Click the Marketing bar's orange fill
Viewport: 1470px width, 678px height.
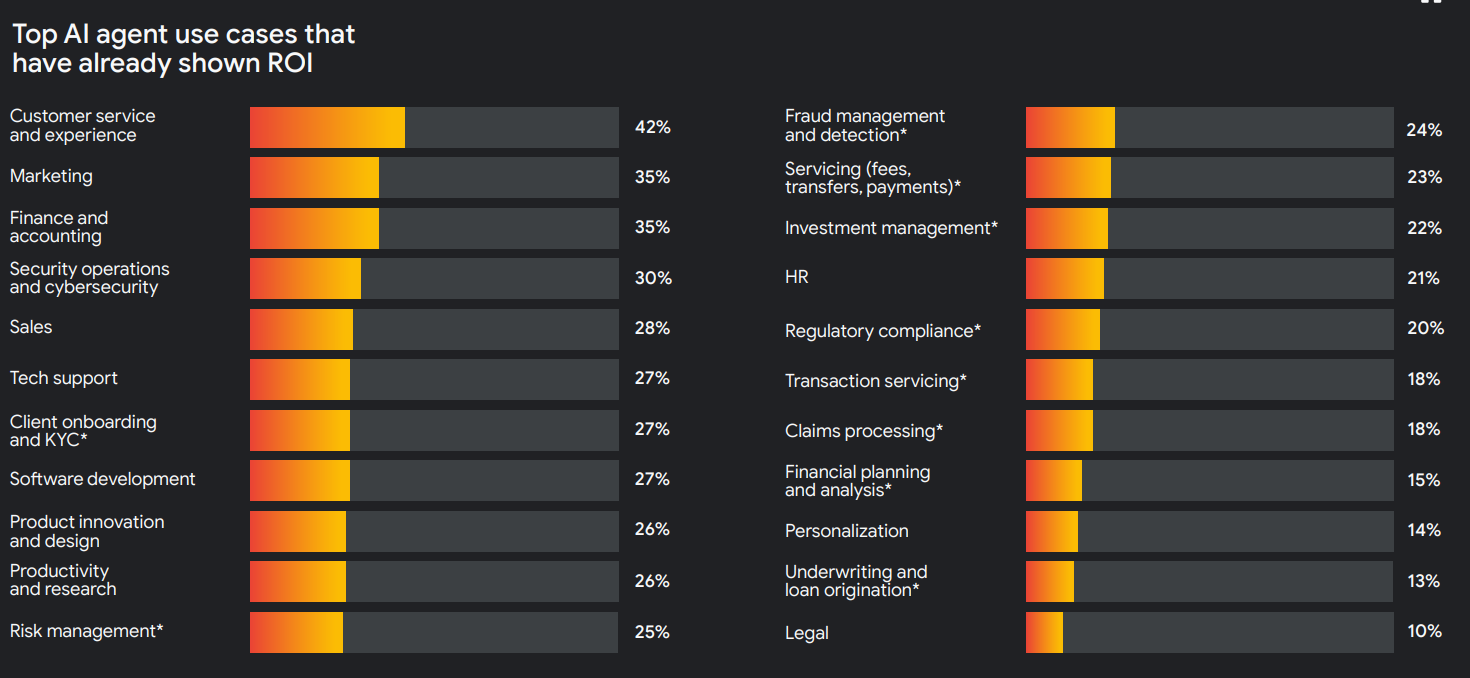(314, 177)
